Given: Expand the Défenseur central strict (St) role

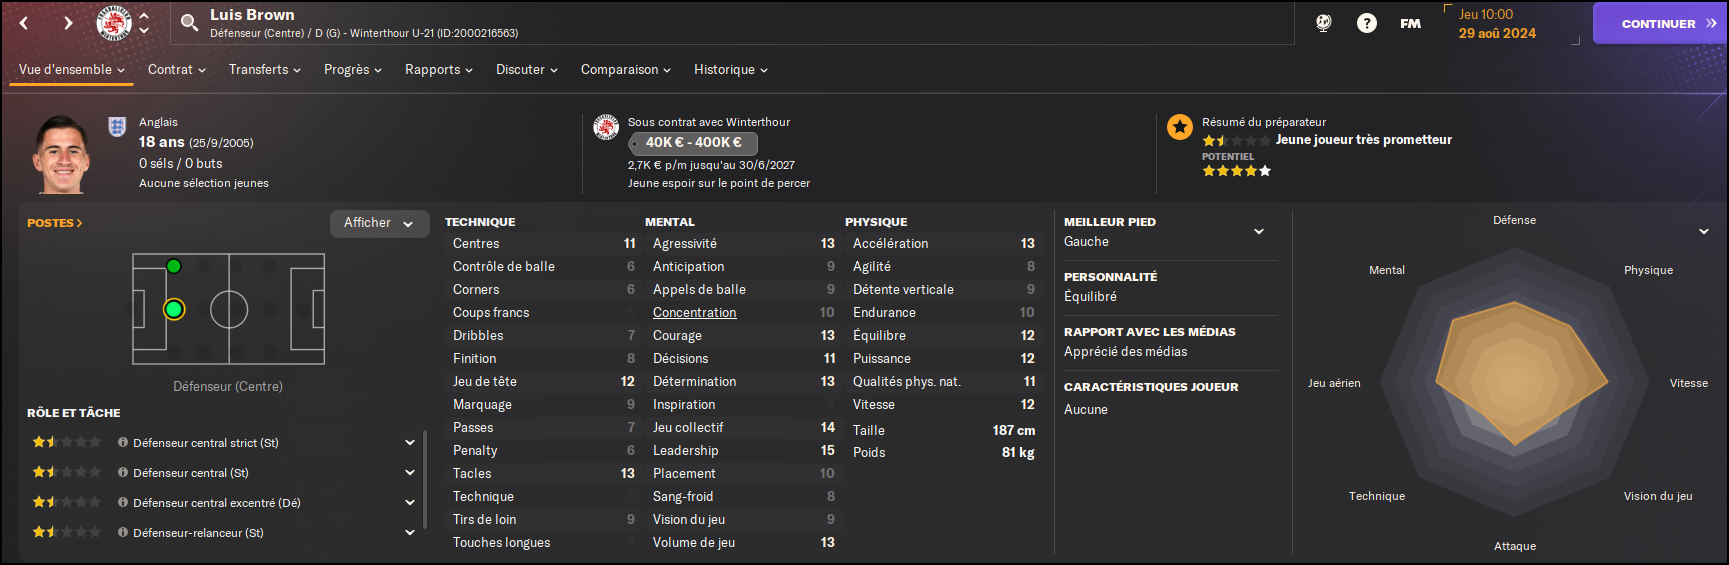Looking at the screenshot, I should point(410,442).
